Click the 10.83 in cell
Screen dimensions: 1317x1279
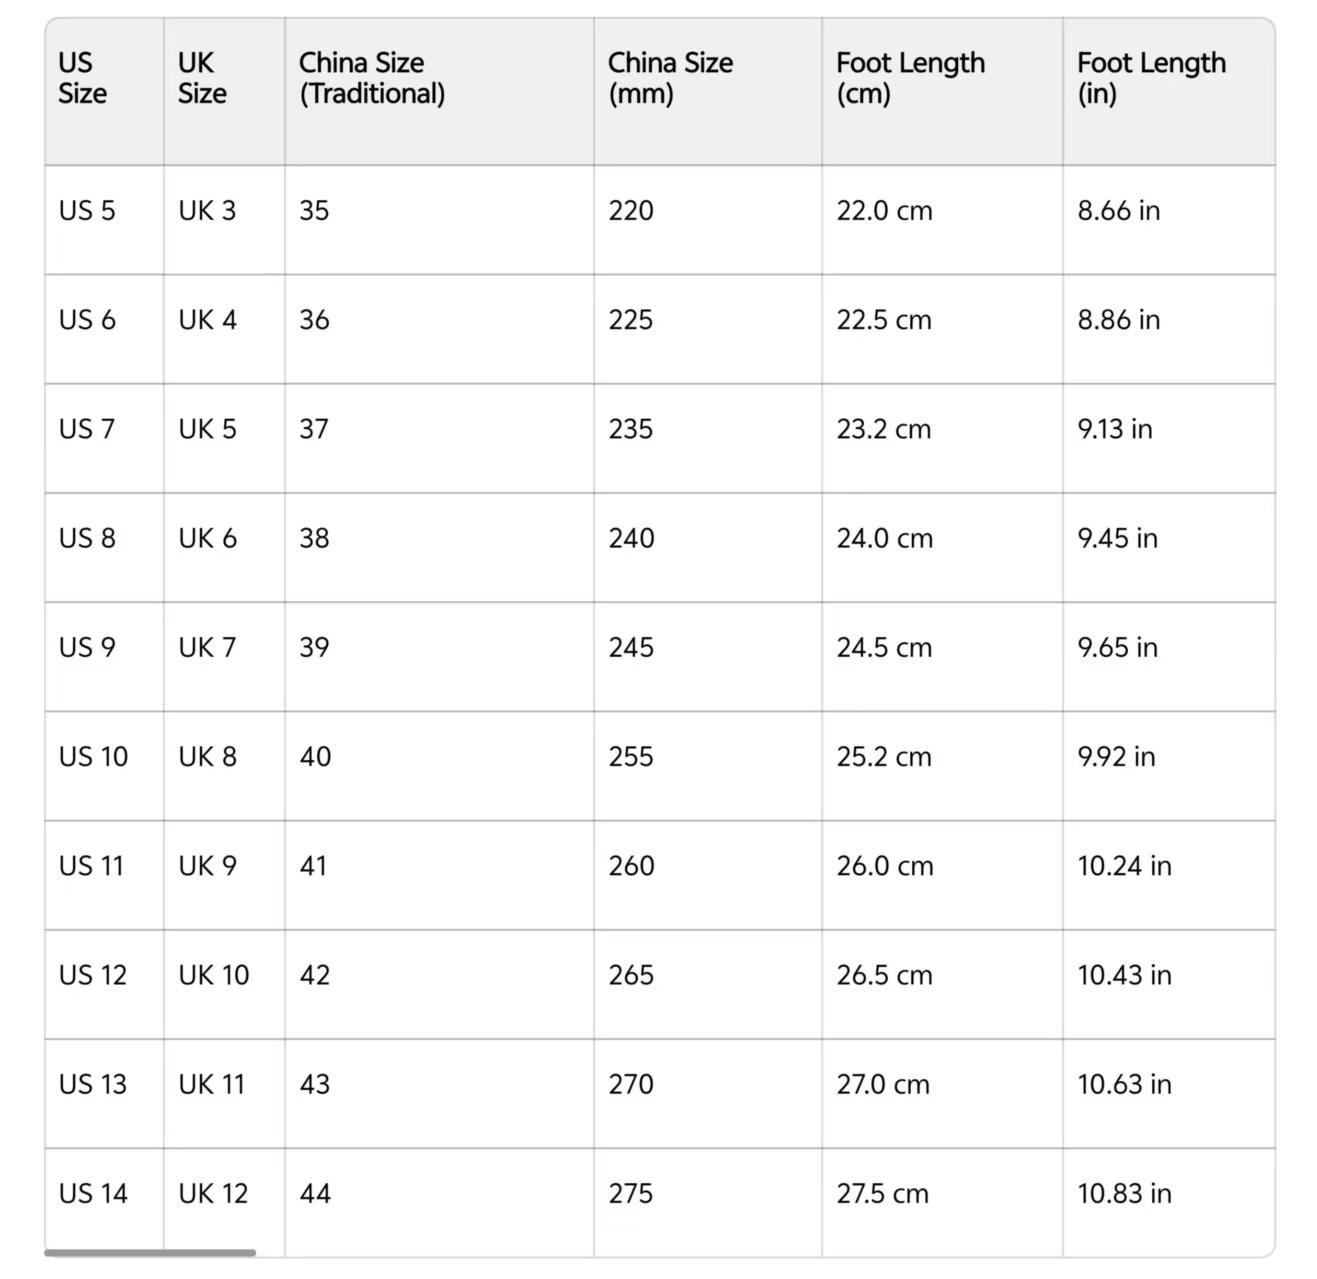(1124, 1193)
